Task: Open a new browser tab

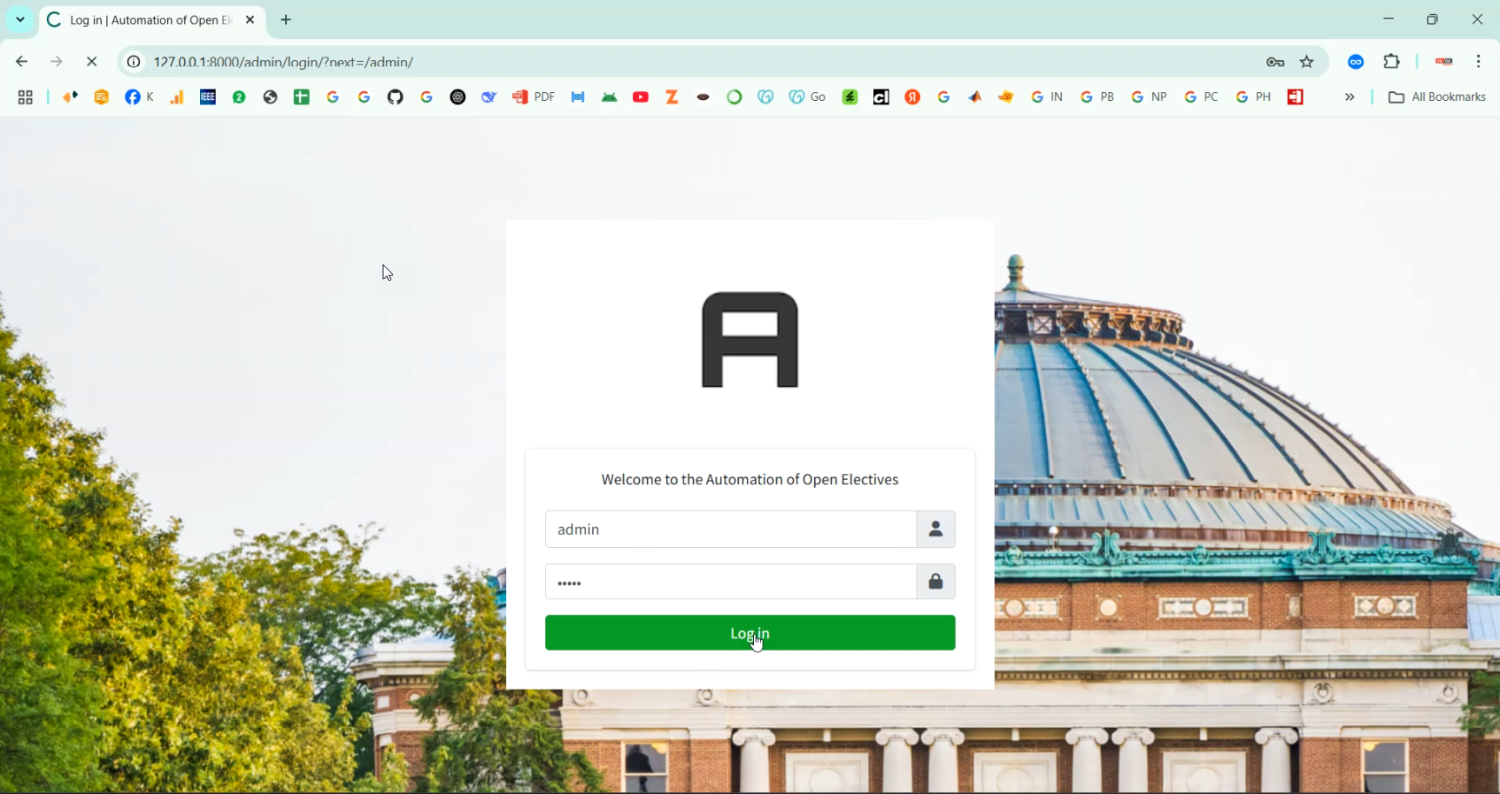Action: [x=286, y=20]
